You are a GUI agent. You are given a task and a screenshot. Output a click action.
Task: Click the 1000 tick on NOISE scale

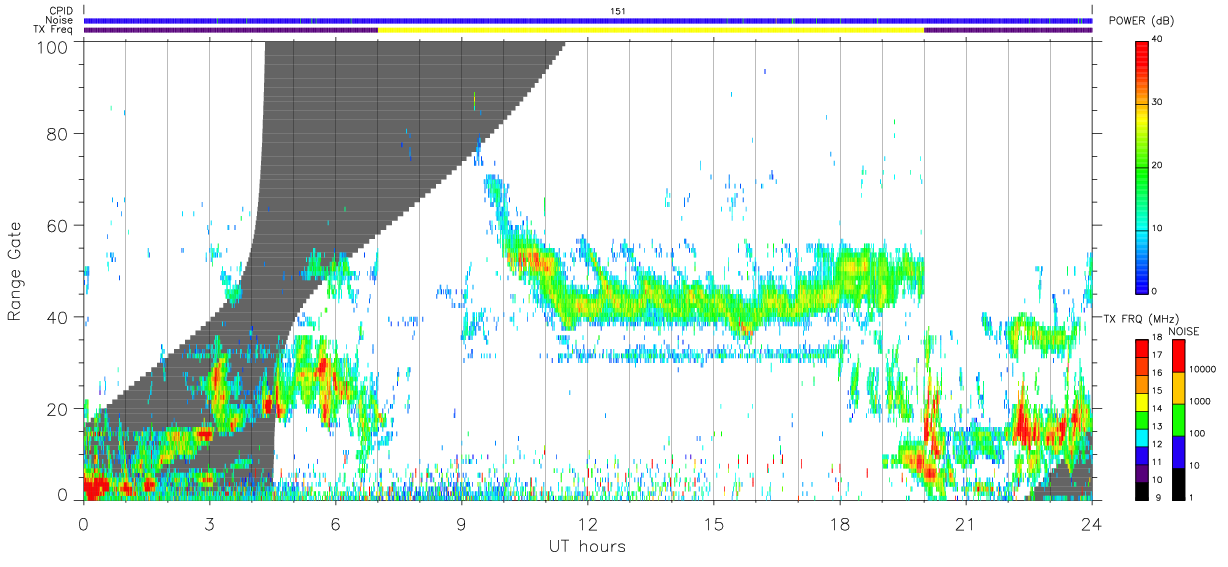(1200, 402)
